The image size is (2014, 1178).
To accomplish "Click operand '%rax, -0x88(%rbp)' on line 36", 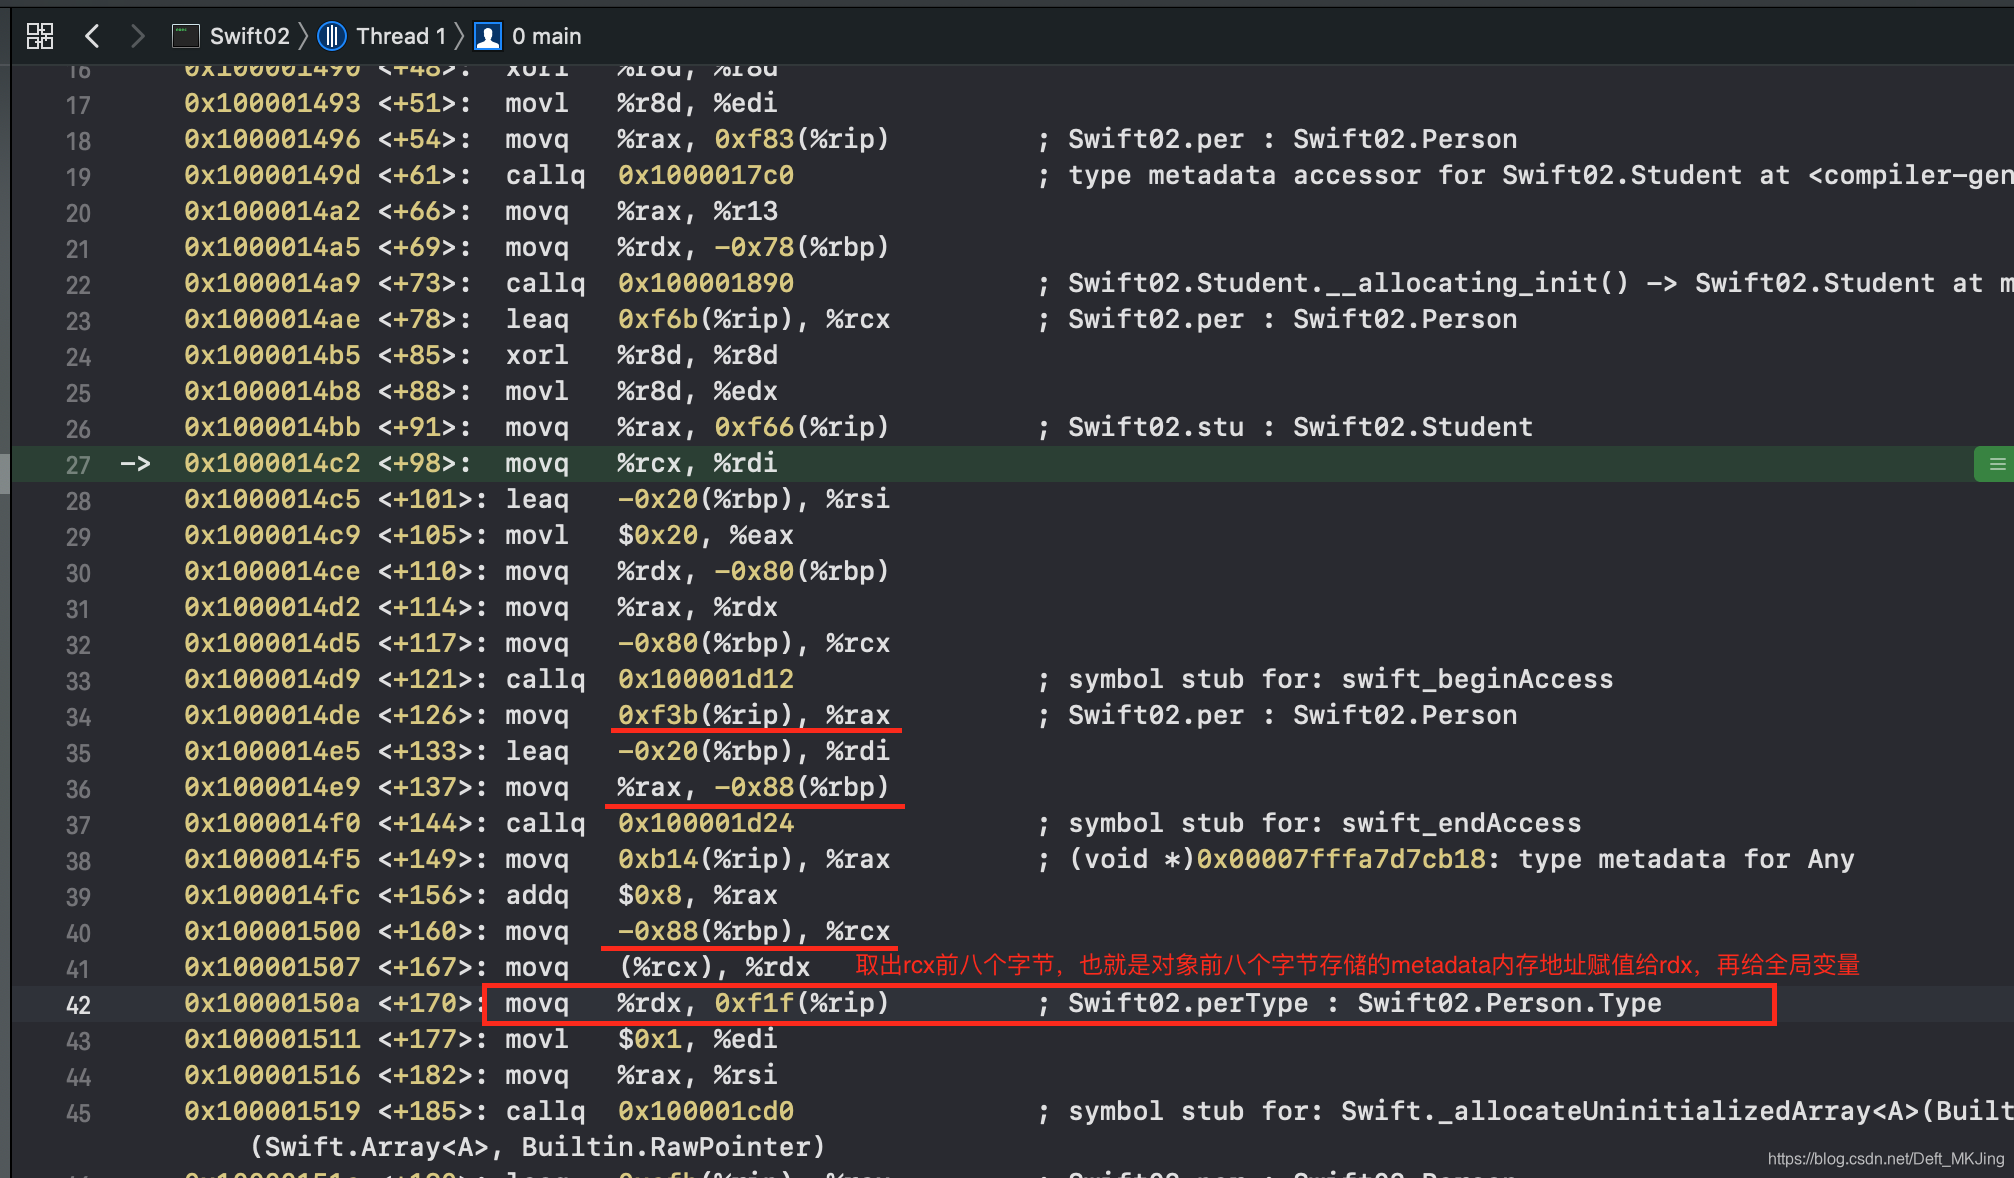I will (753, 787).
